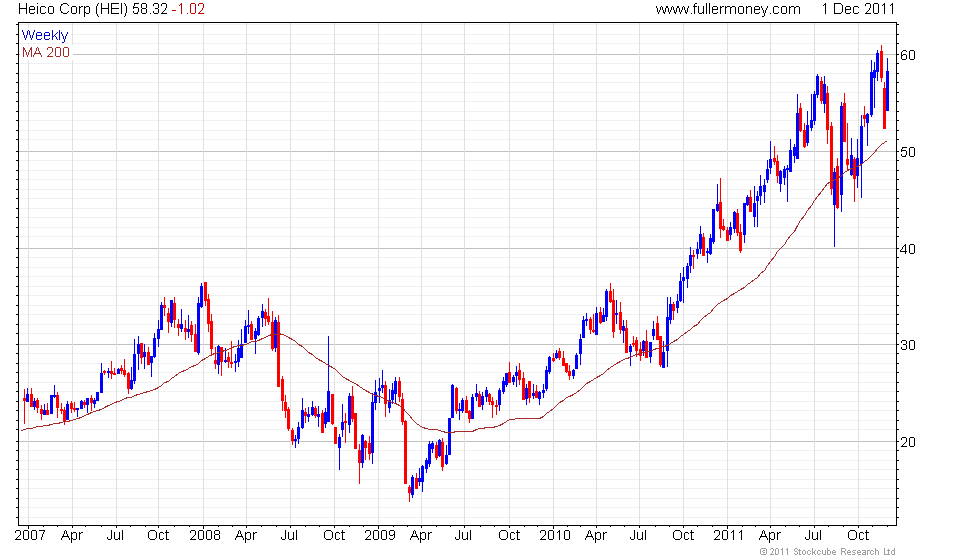Screen dimensions: 980x560
Task: Click the 50 price axis label
Action: pos(908,152)
